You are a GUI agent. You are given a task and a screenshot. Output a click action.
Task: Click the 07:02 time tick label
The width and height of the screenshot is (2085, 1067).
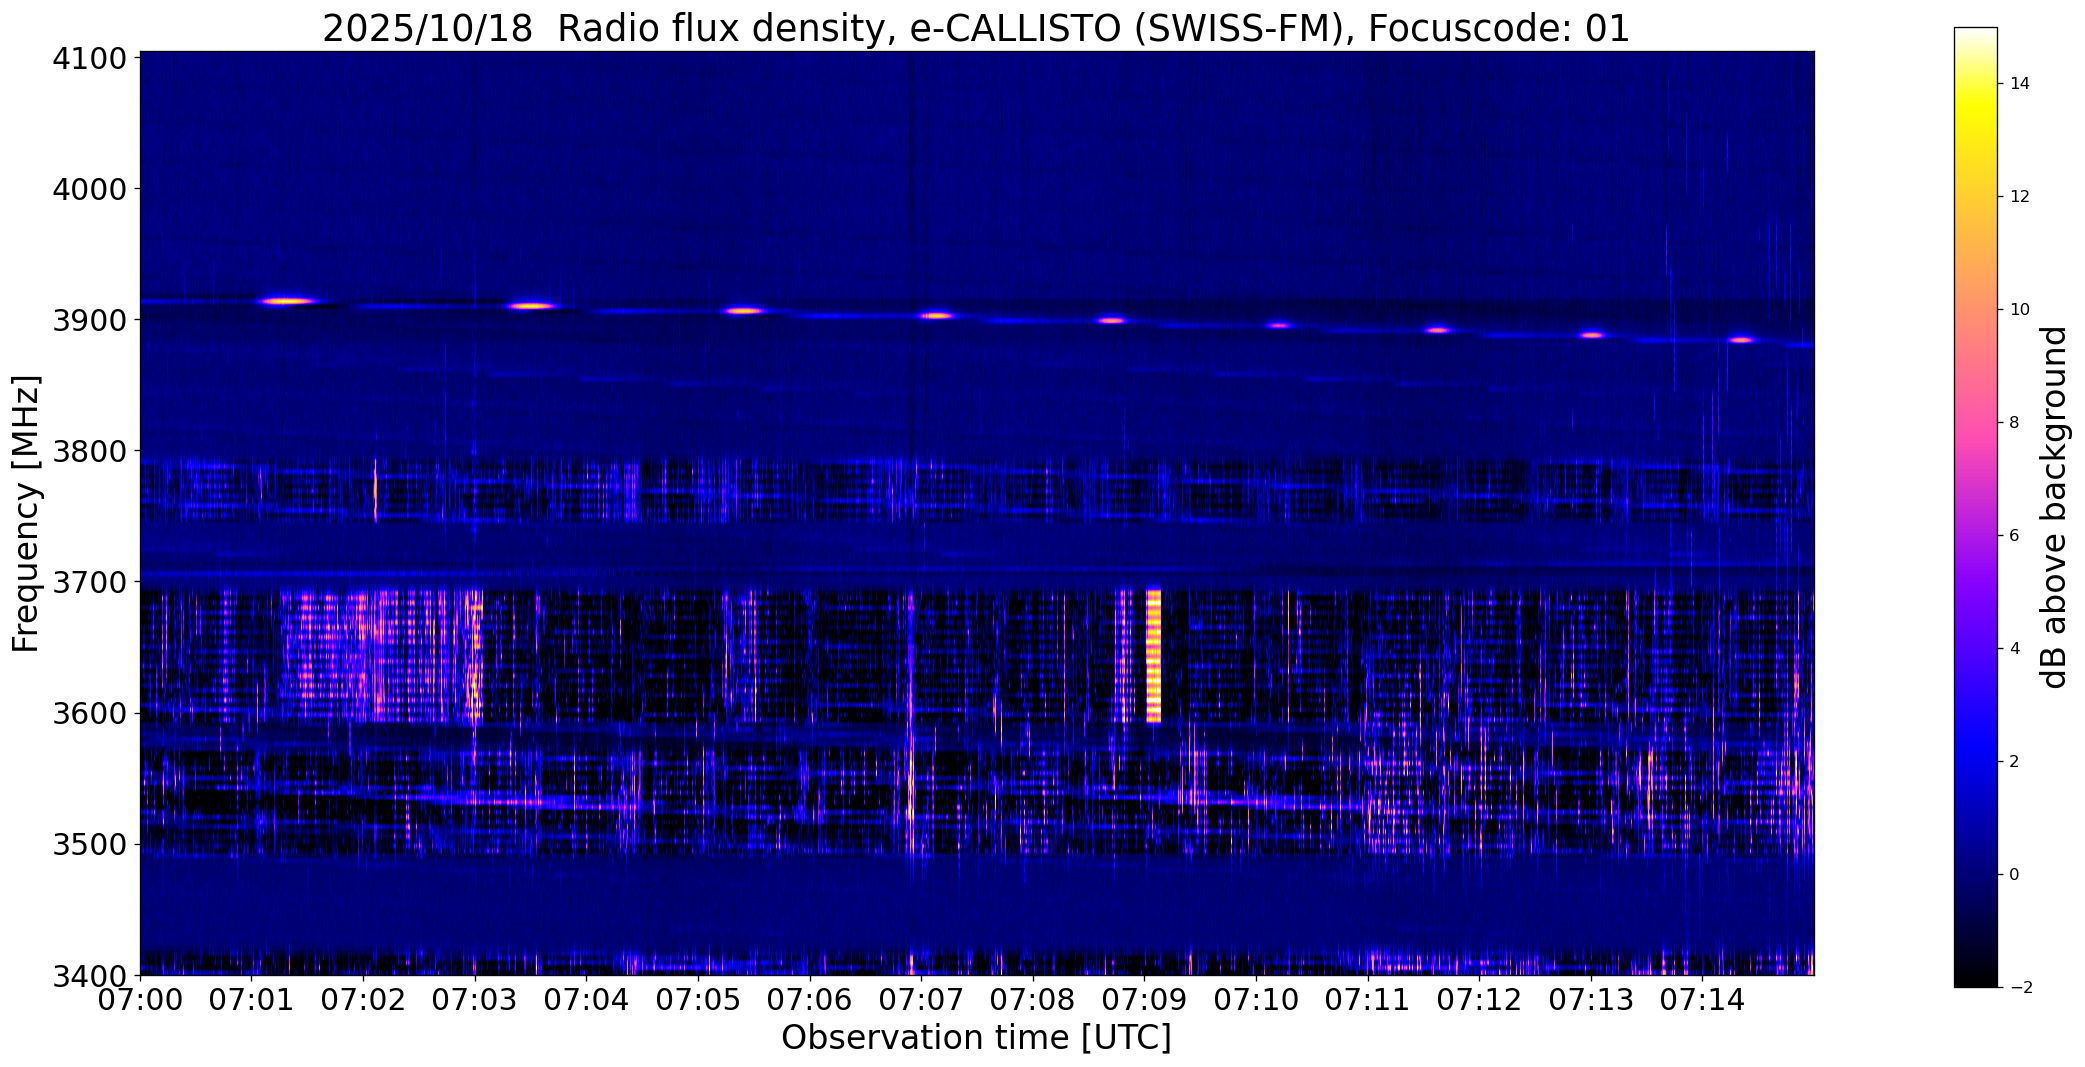pyautogui.click(x=363, y=1000)
